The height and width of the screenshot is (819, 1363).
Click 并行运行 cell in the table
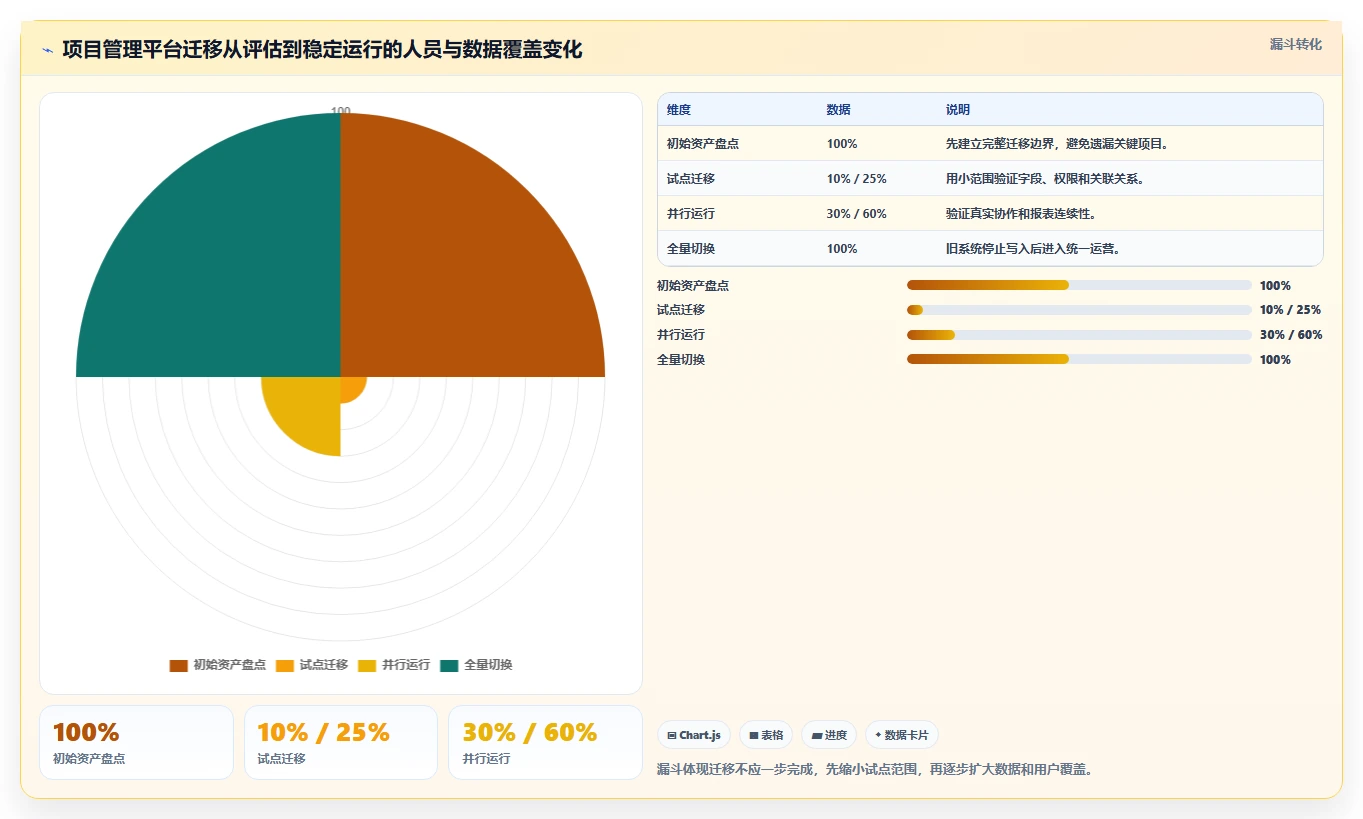point(691,214)
